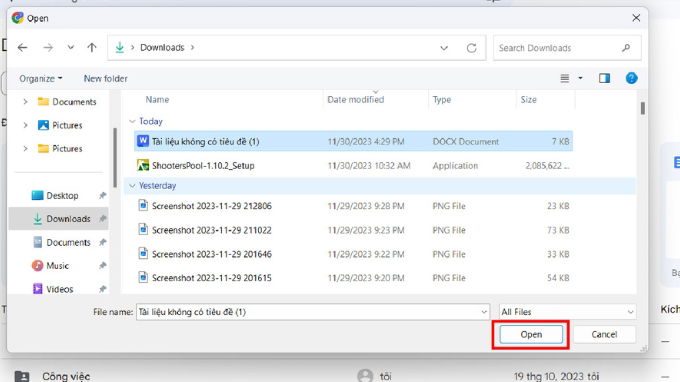The width and height of the screenshot is (680, 382).
Task: Sort by the Type column
Action: [442, 100]
